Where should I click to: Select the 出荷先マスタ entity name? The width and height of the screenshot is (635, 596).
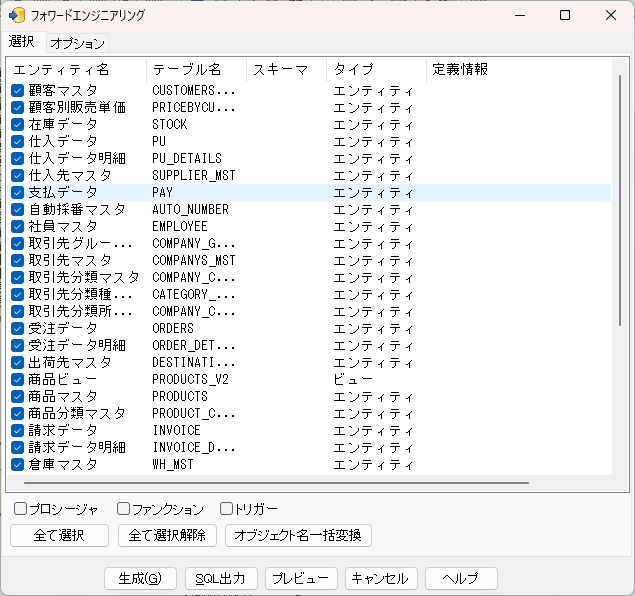[x=70, y=362]
